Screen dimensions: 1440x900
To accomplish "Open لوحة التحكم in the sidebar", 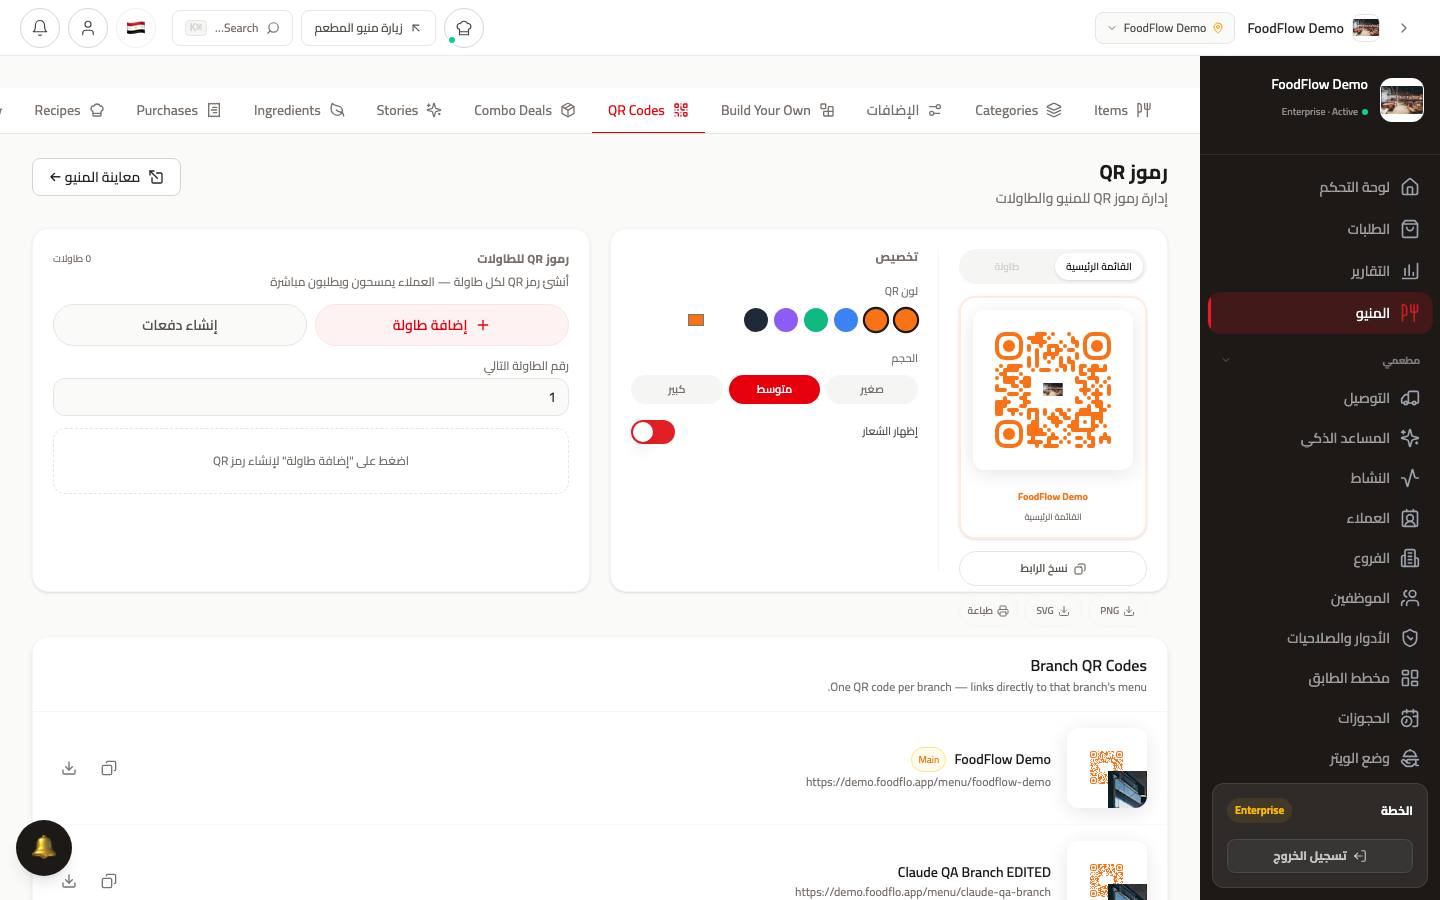I will tap(1320, 187).
